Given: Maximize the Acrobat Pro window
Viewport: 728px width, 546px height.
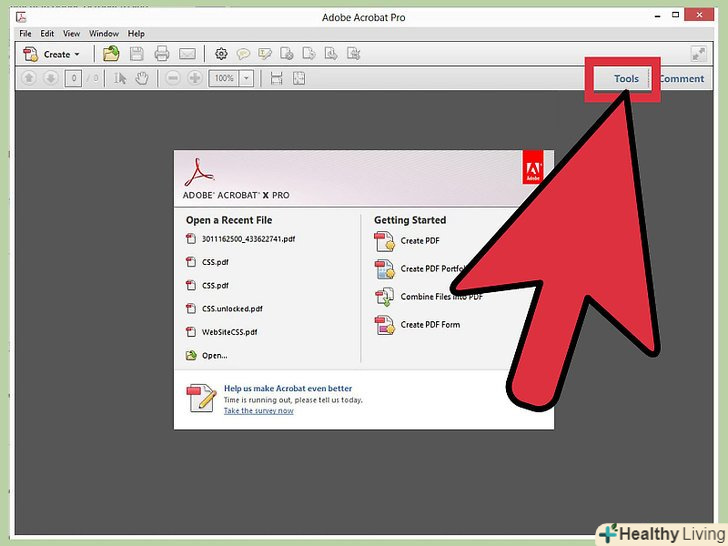Looking at the screenshot, I should pyautogui.click(x=676, y=15).
